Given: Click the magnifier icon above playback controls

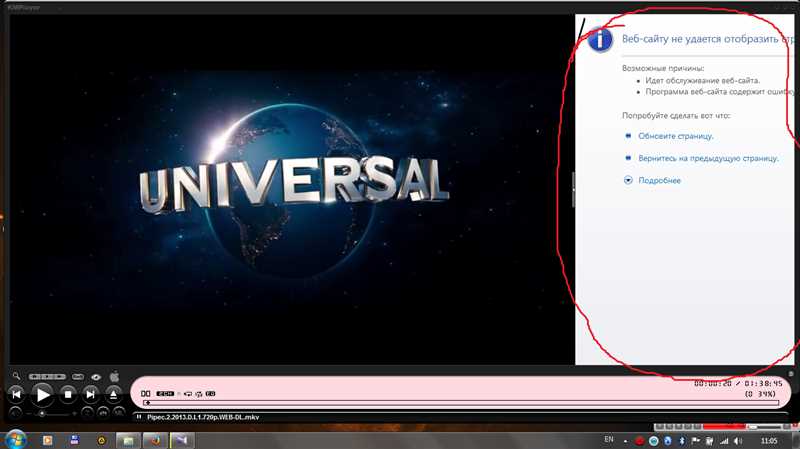Looking at the screenshot, I should coord(16,376).
